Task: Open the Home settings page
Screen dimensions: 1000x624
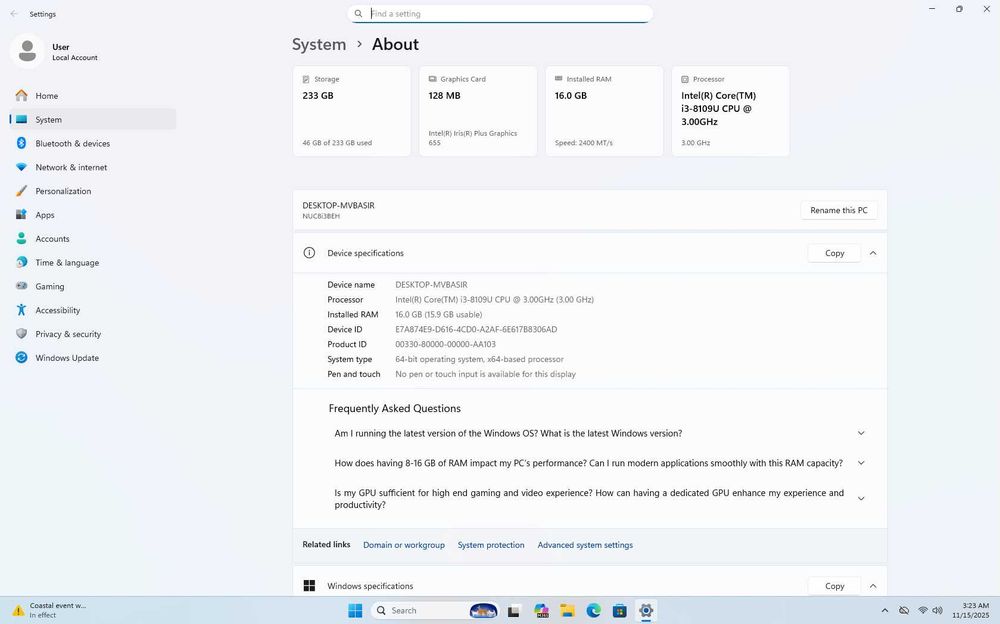Action: click(x=92, y=96)
